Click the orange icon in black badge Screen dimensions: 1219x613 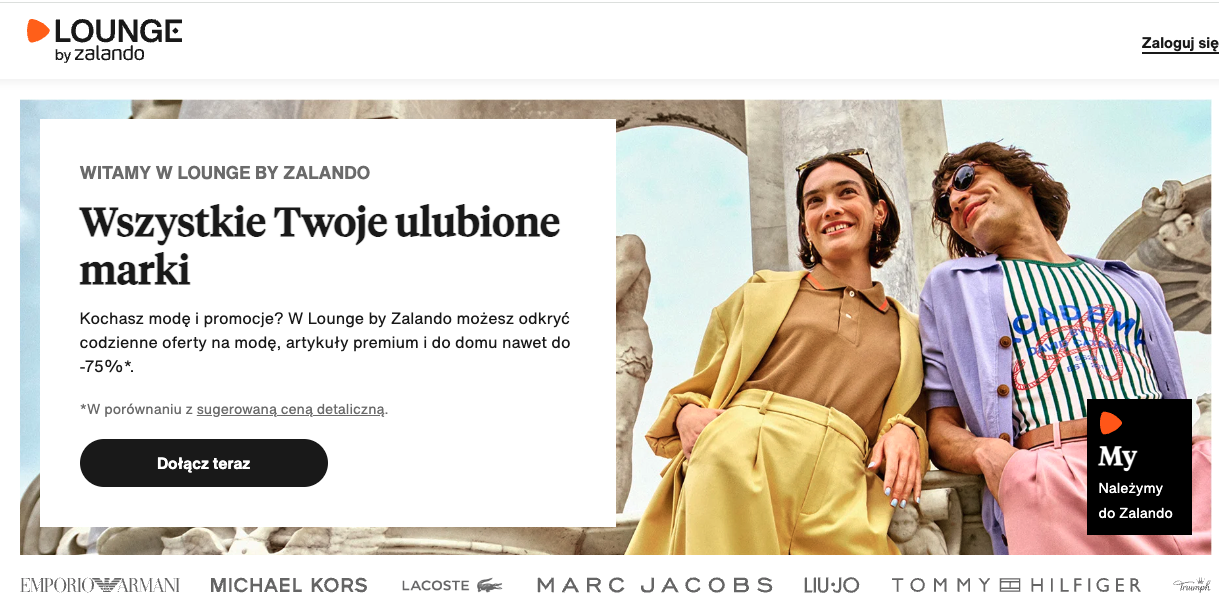(1110, 423)
